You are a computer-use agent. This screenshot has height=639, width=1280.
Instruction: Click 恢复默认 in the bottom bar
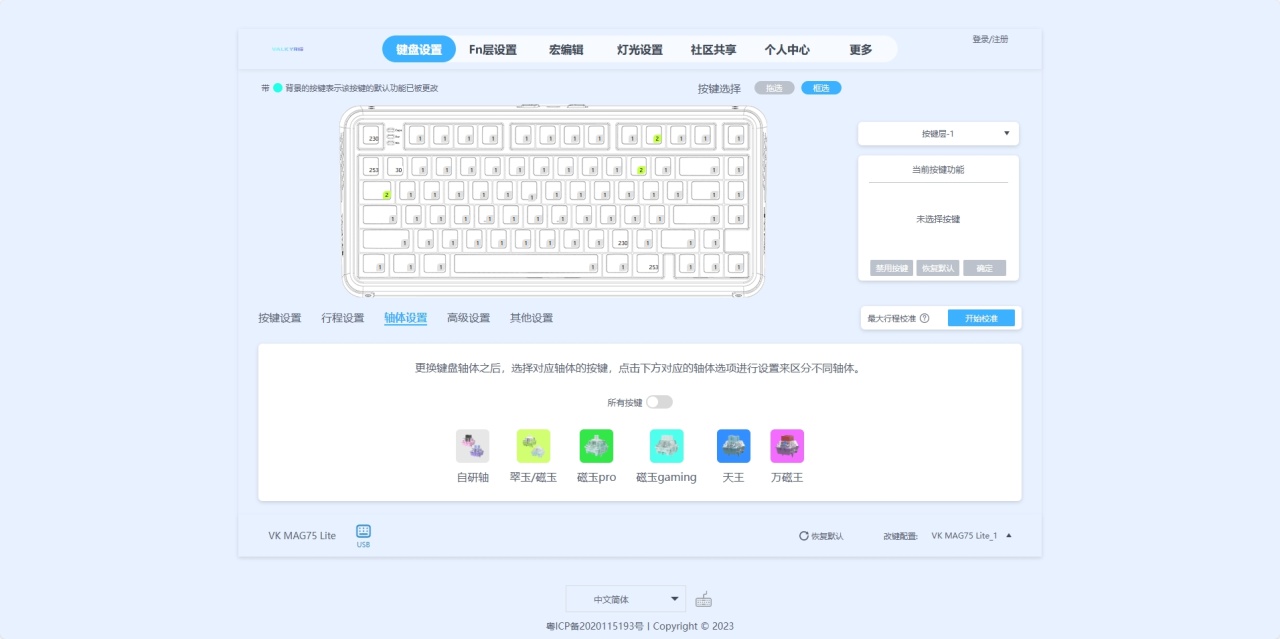click(x=821, y=536)
